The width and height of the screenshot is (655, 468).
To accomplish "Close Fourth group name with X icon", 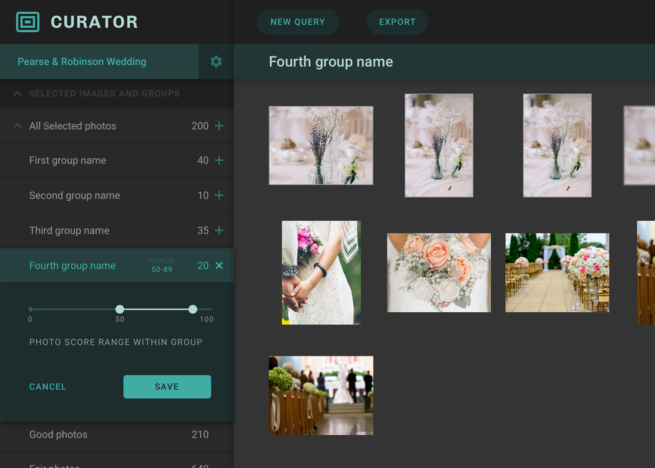I will (219, 266).
